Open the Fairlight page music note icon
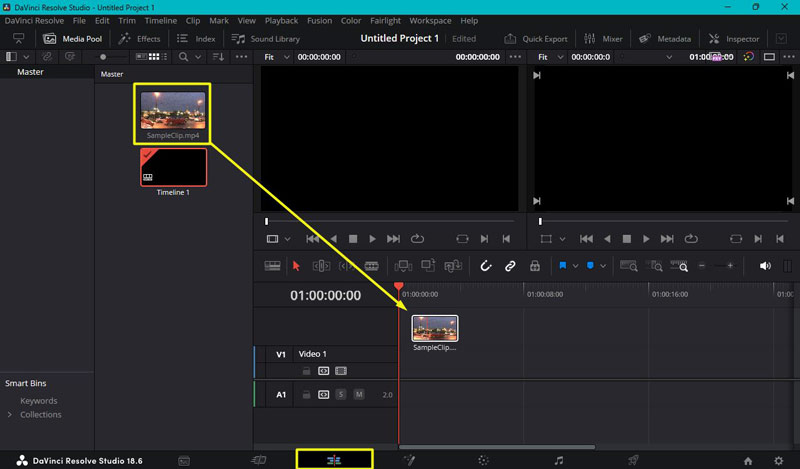 pos(559,460)
